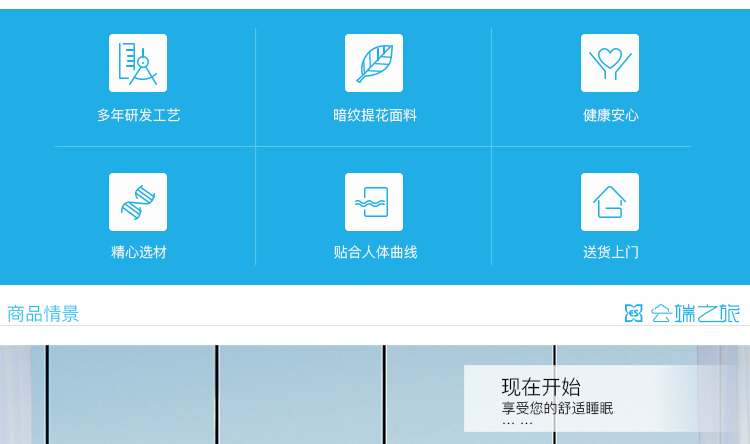Click the wavy body curve icon
Viewport: 750px width, 444px height.
374,202
